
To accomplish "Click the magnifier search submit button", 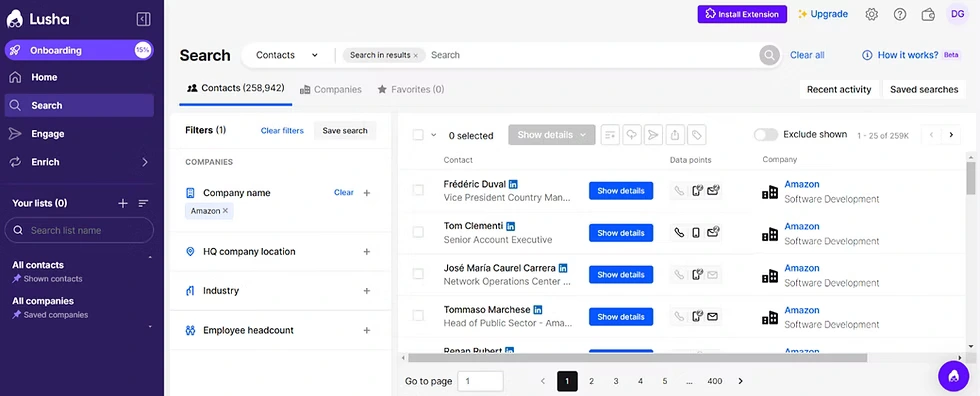I will pyautogui.click(x=769, y=55).
